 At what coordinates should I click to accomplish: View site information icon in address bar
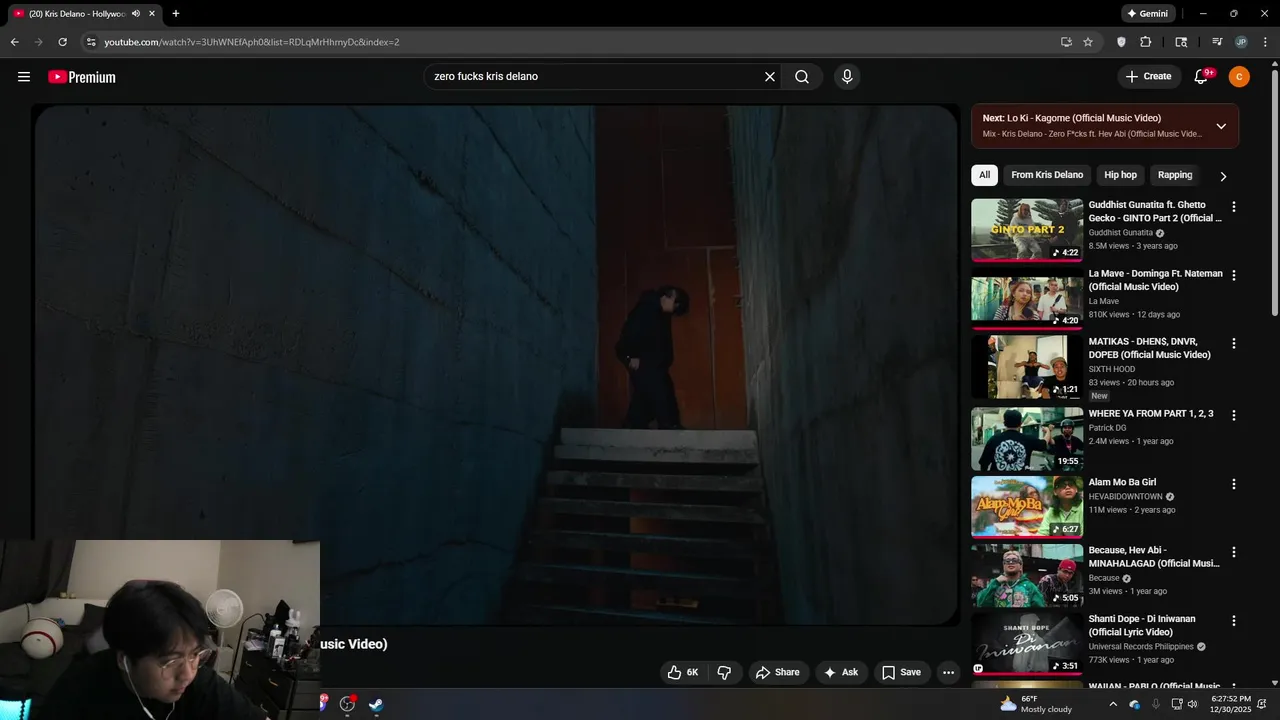(91, 42)
